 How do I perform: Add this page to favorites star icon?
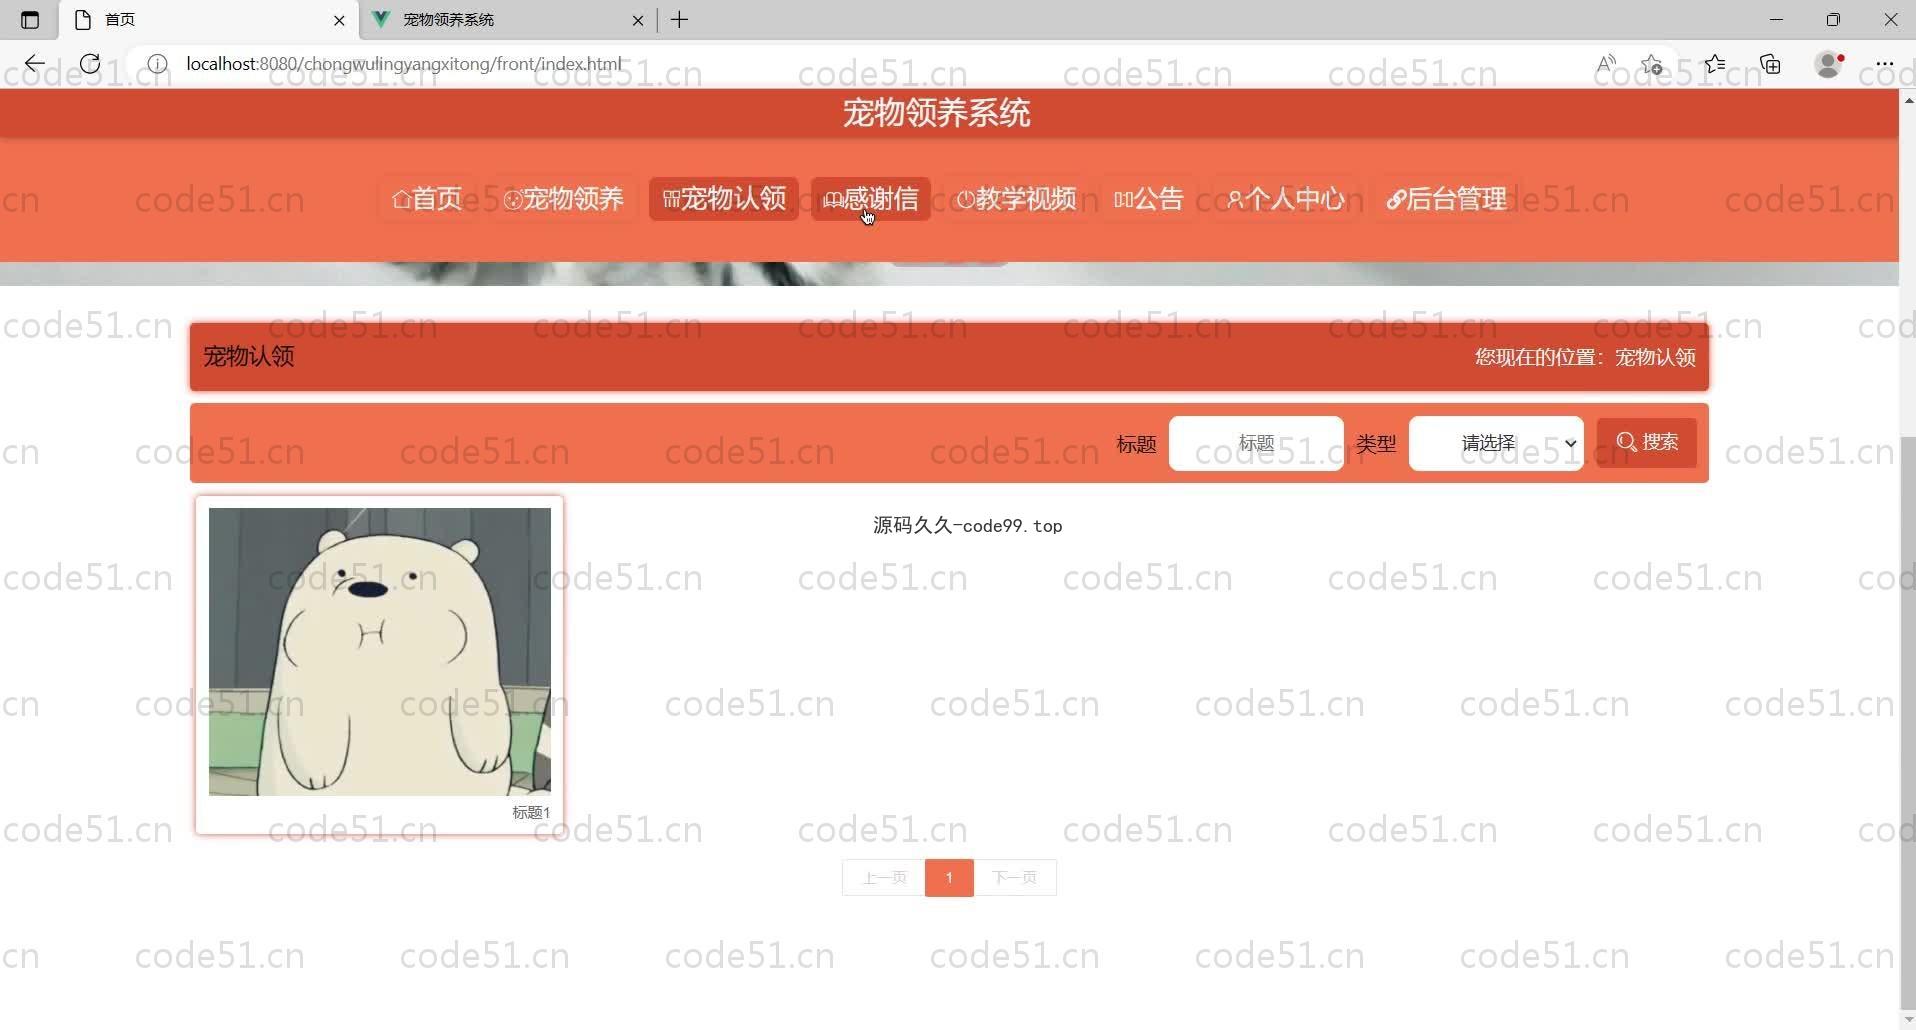tap(1652, 64)
